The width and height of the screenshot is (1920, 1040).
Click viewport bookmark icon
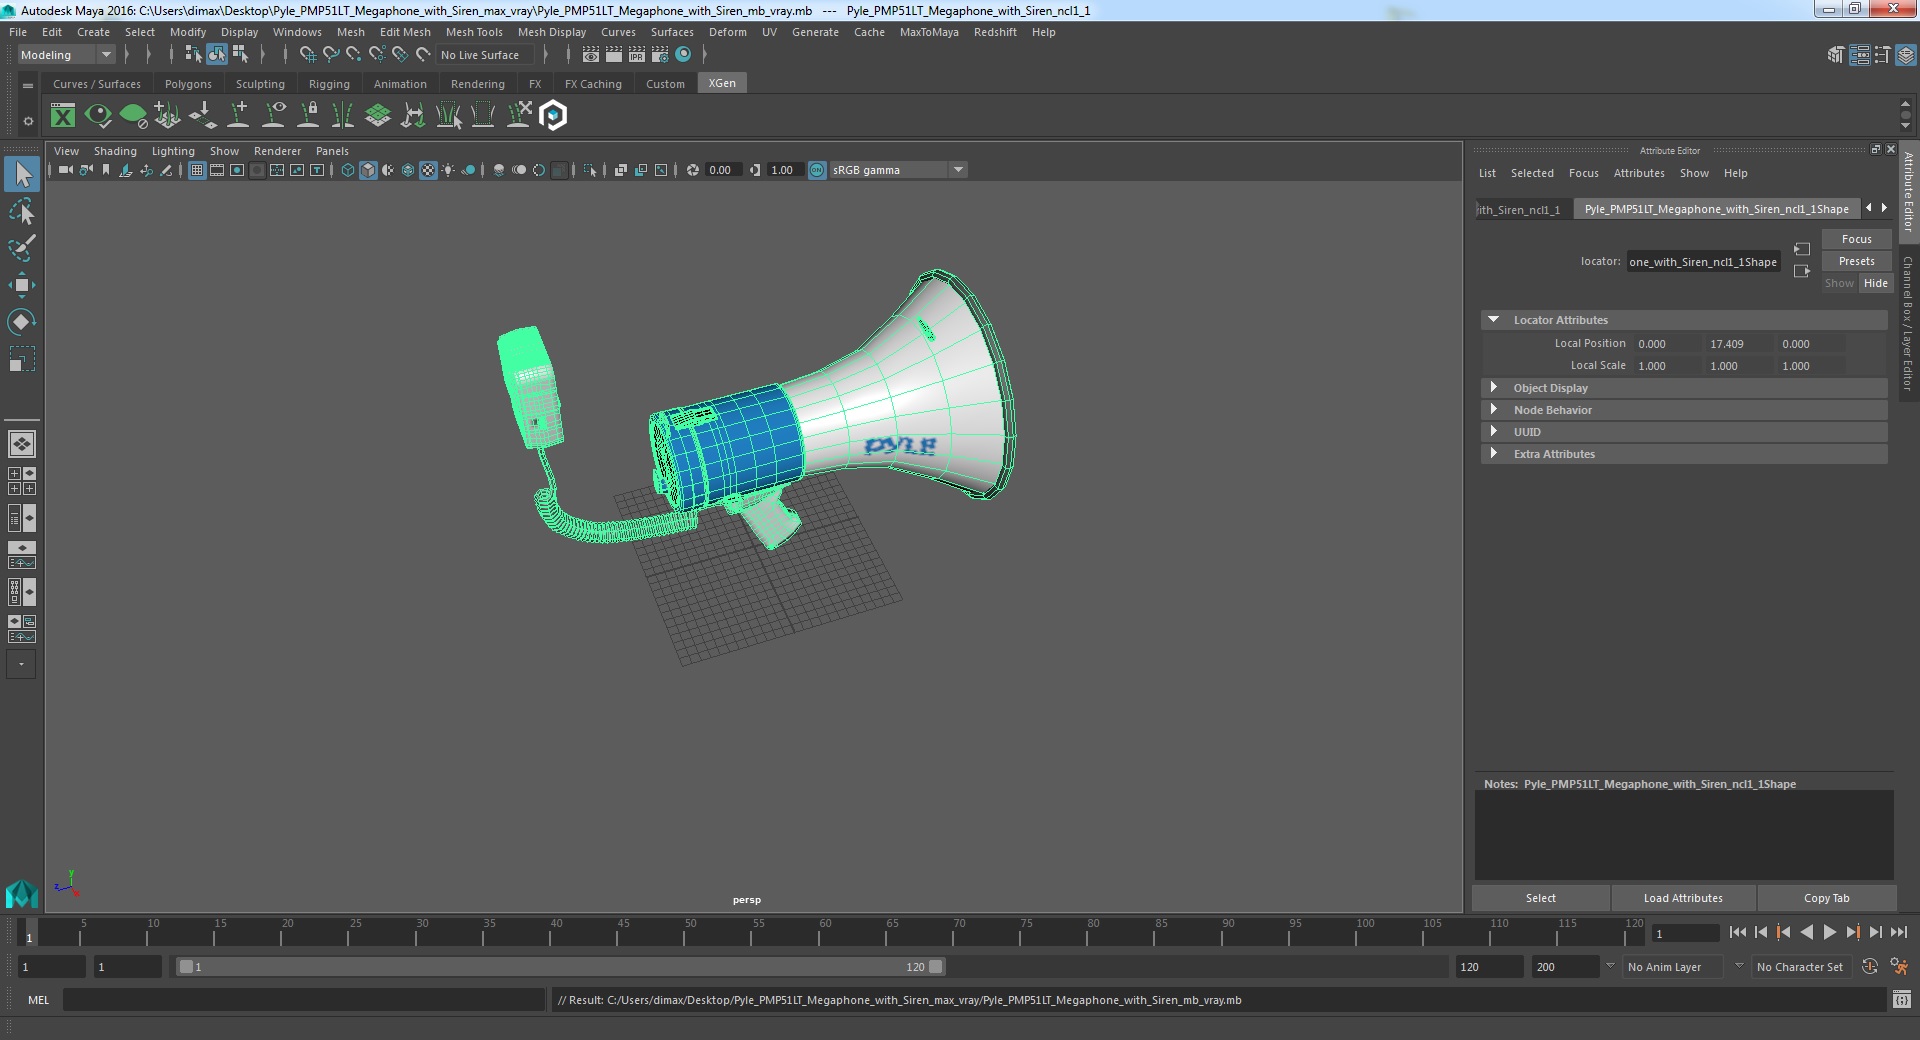(x=106, y=170)
